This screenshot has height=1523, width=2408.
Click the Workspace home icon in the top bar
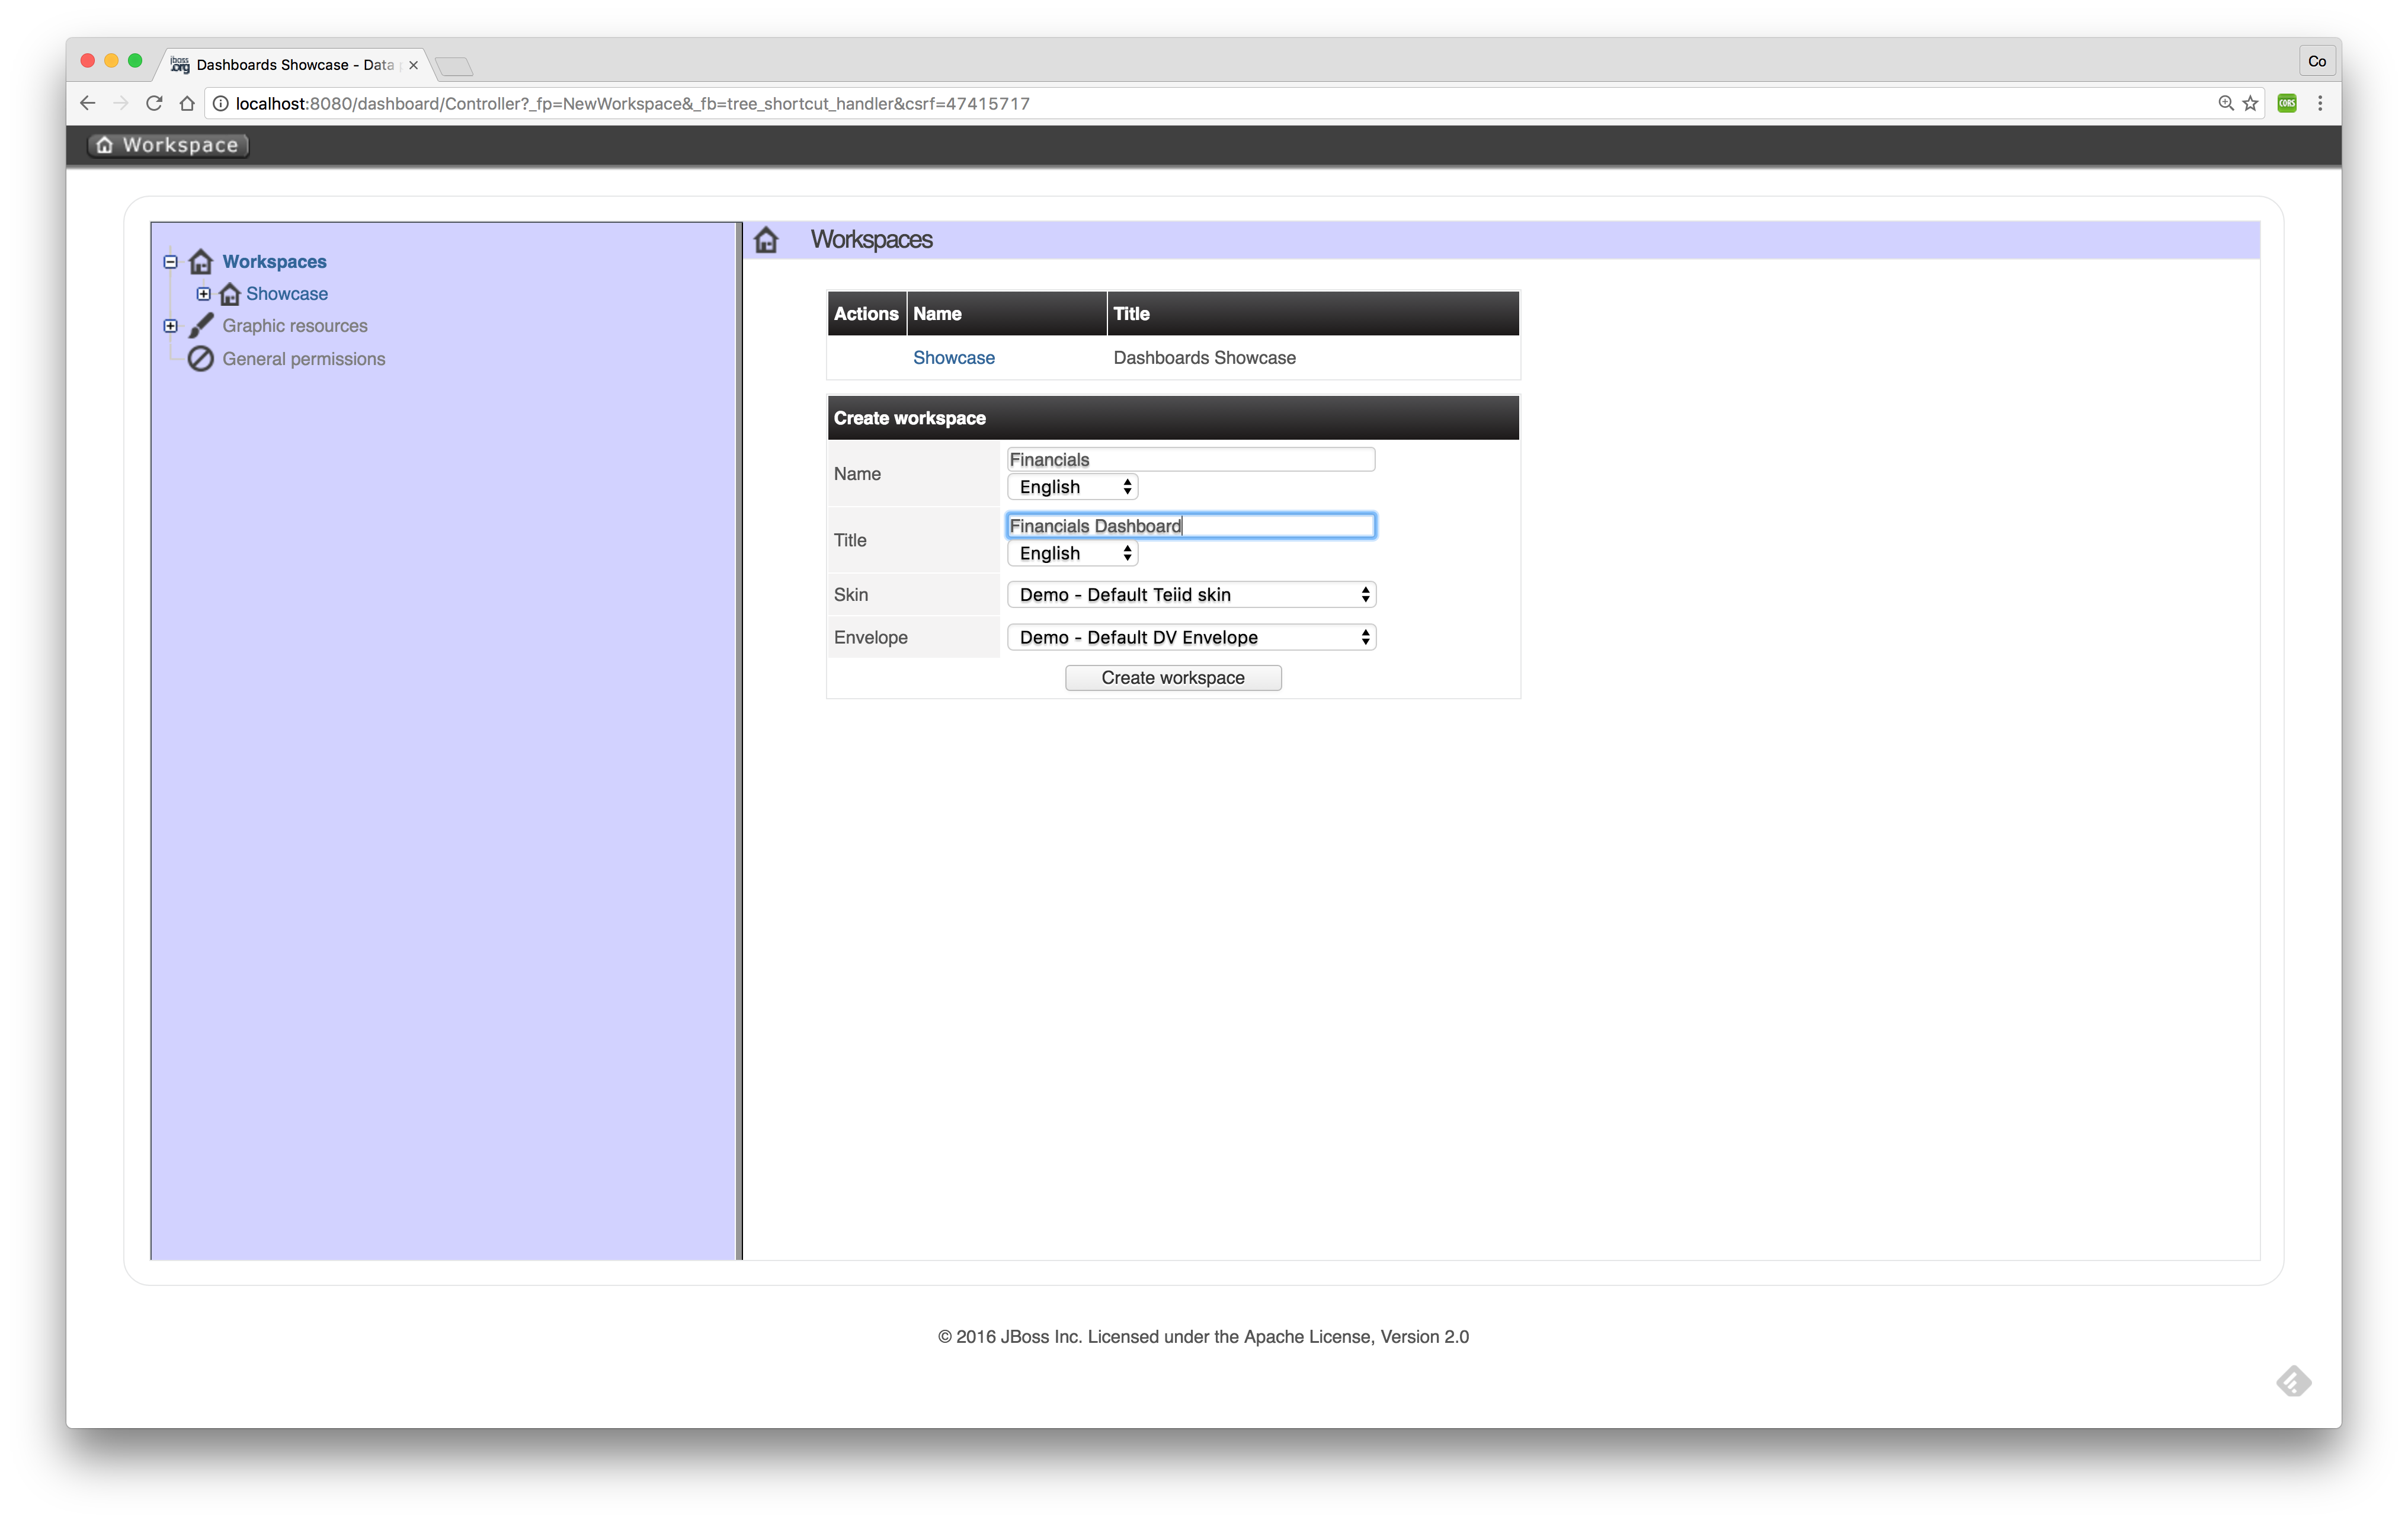click(104, 145)
